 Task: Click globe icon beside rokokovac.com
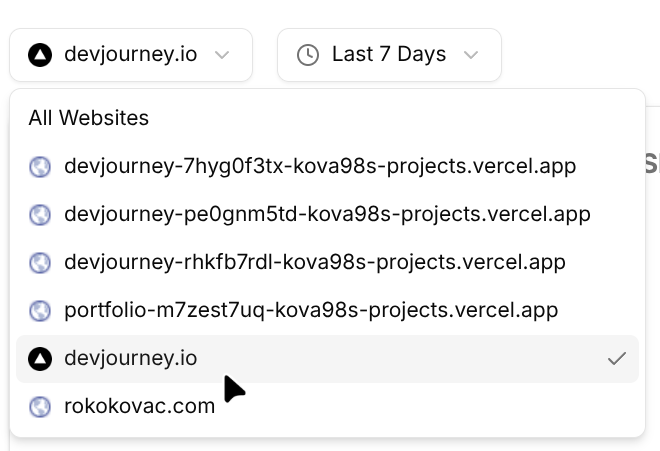[40, 406]
